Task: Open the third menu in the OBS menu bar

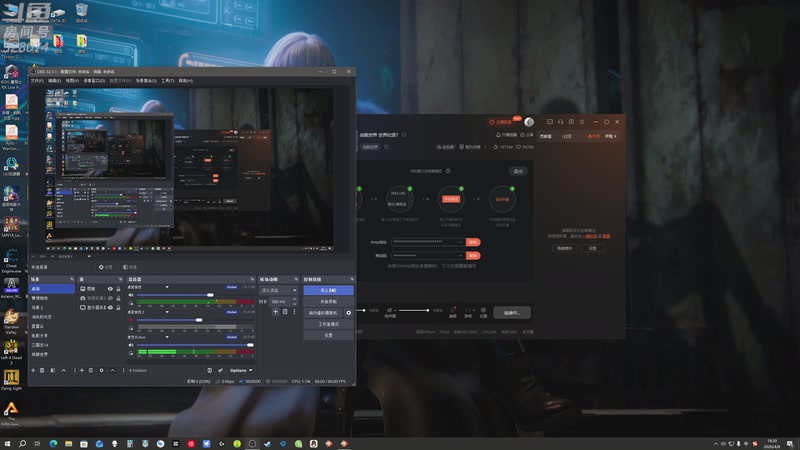Action: pos(72,81)
